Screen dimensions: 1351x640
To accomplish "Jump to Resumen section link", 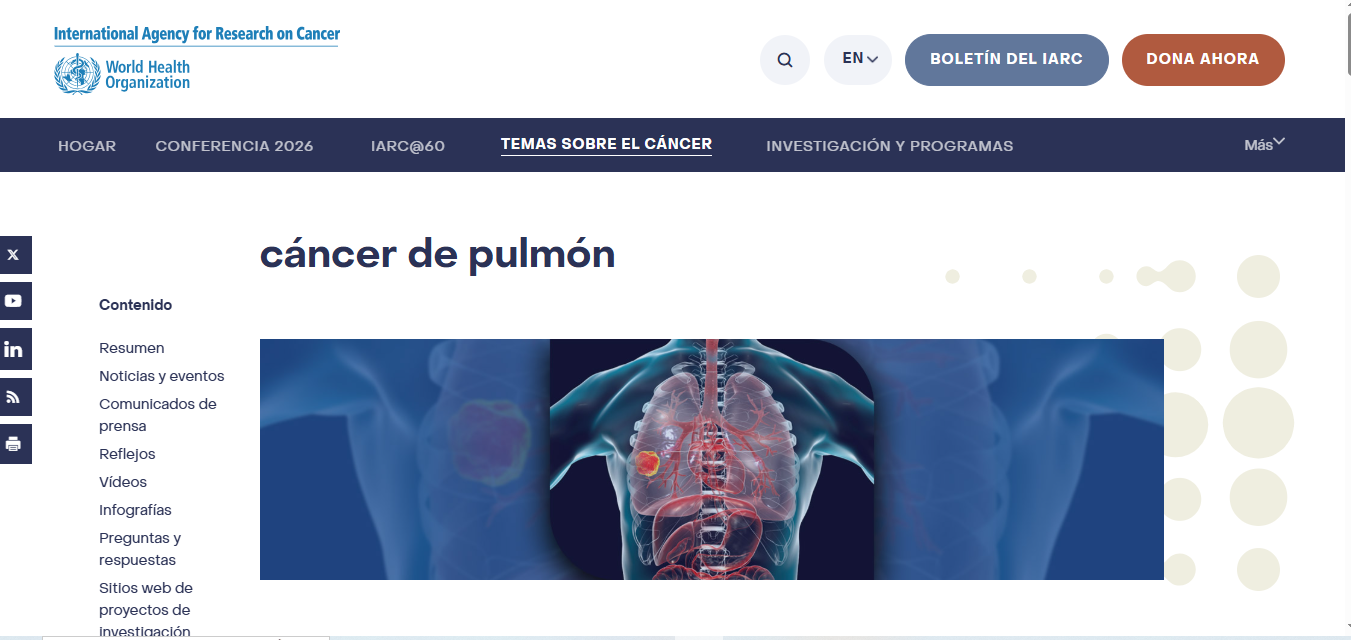I will pos(132,348).
